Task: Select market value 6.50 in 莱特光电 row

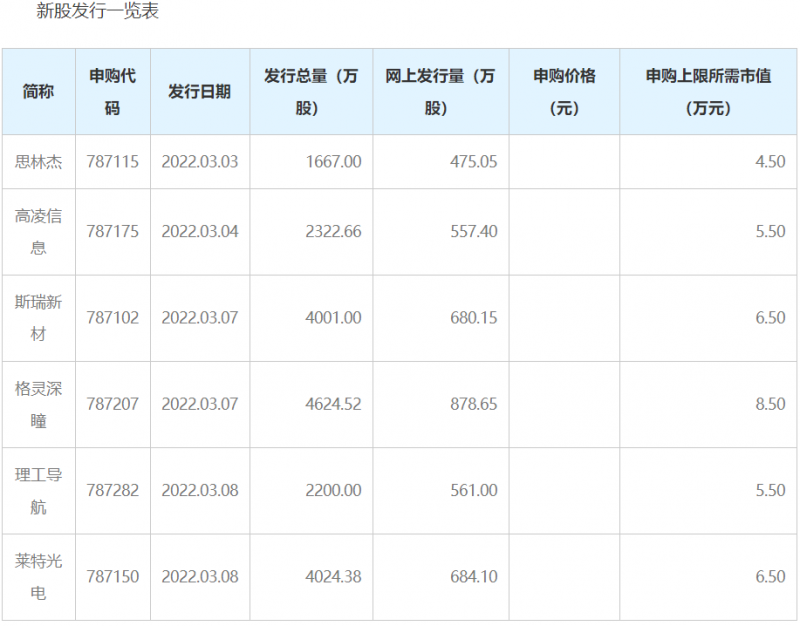Action: coord(770,577)
